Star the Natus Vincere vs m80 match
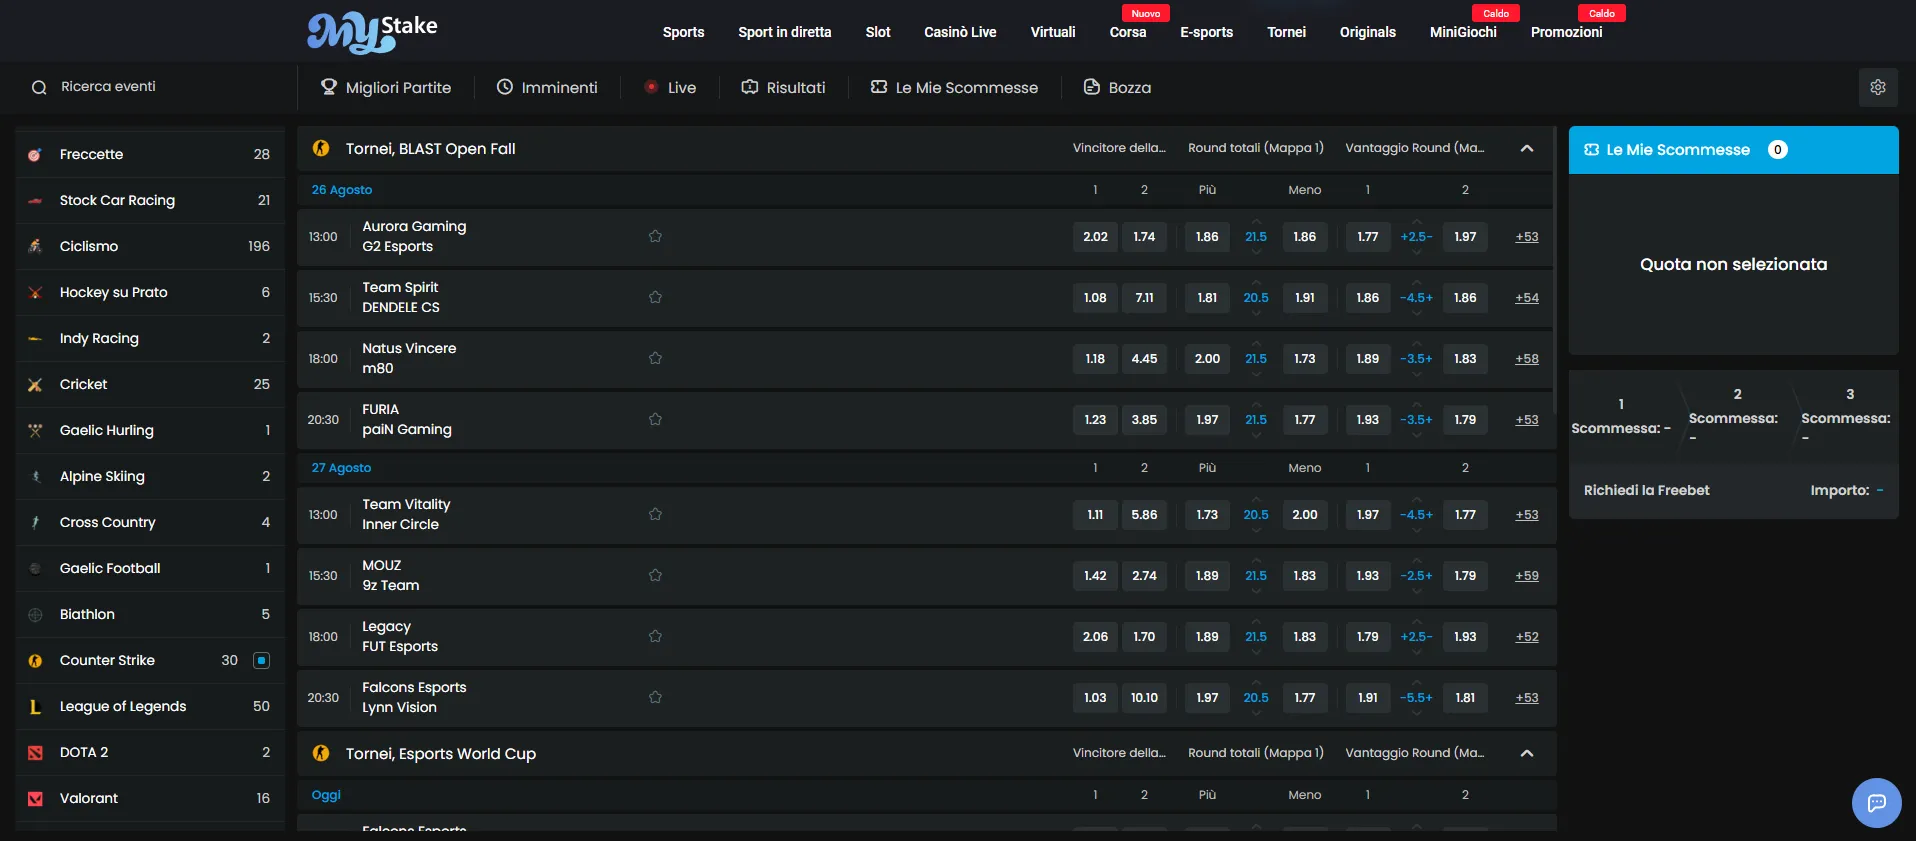The height and width of the screenshot is (841, 1916). [655, 359]
